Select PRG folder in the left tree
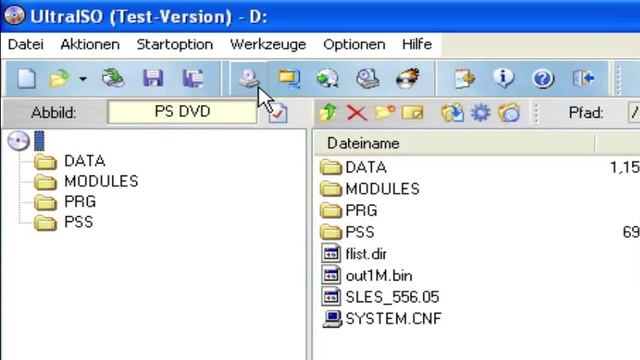The image size is (640, 360). 80,202
